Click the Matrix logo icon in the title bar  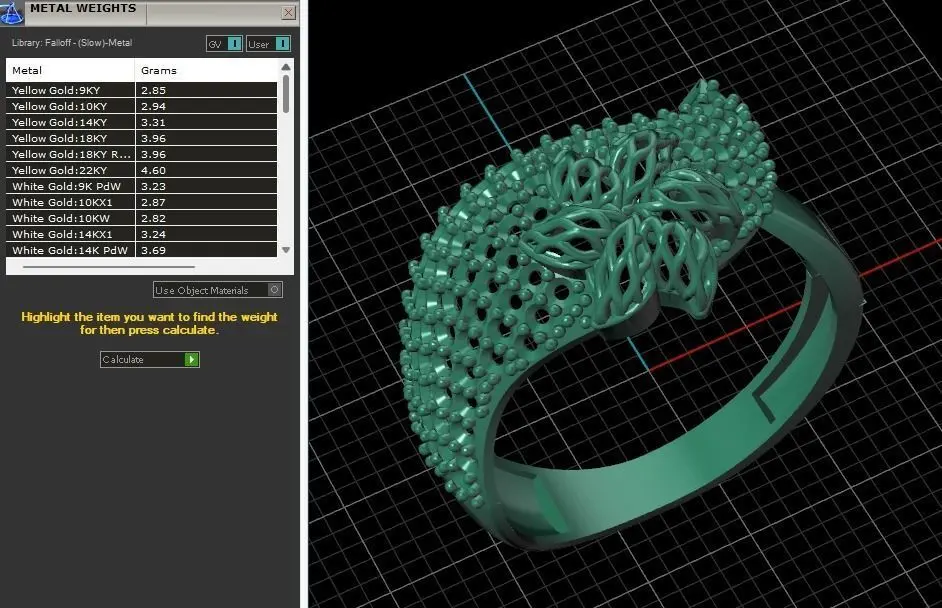(x=11, y=13)
